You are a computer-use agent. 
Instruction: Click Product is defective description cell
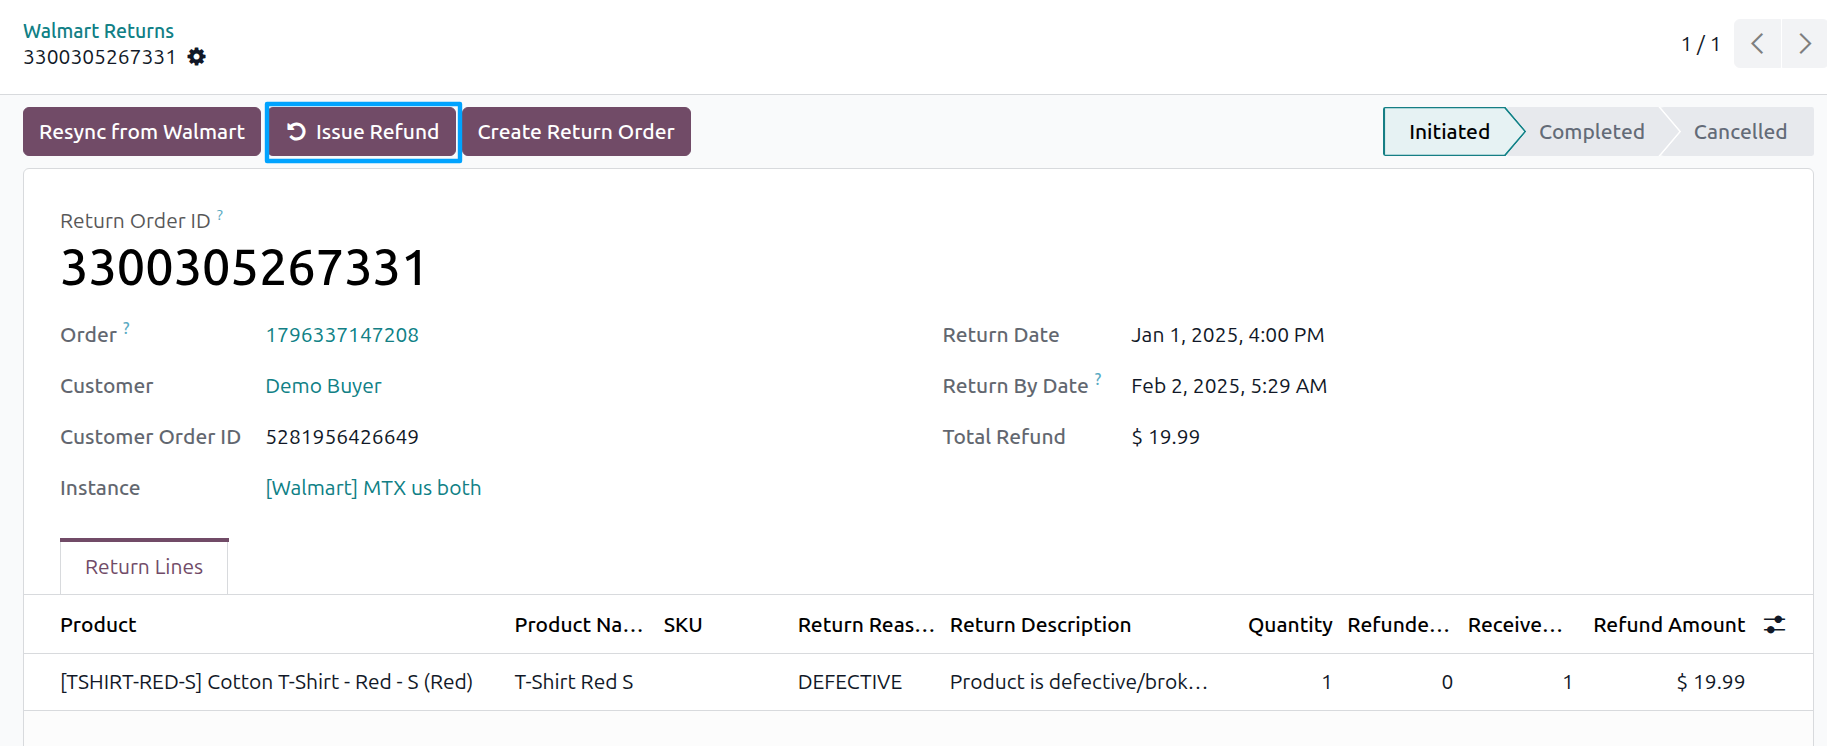pyautogui.click(x=1079, y=682)
